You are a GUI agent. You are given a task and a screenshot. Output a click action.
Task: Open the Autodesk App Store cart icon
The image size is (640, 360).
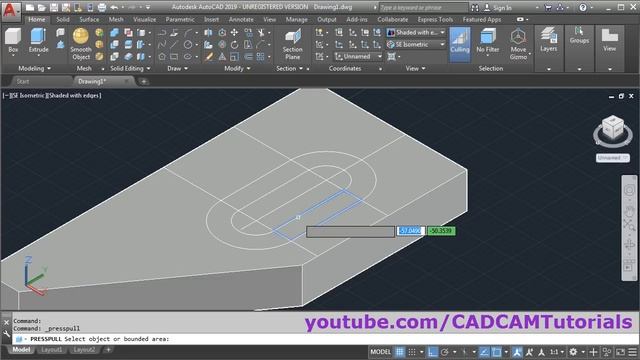tap(548, 7)
